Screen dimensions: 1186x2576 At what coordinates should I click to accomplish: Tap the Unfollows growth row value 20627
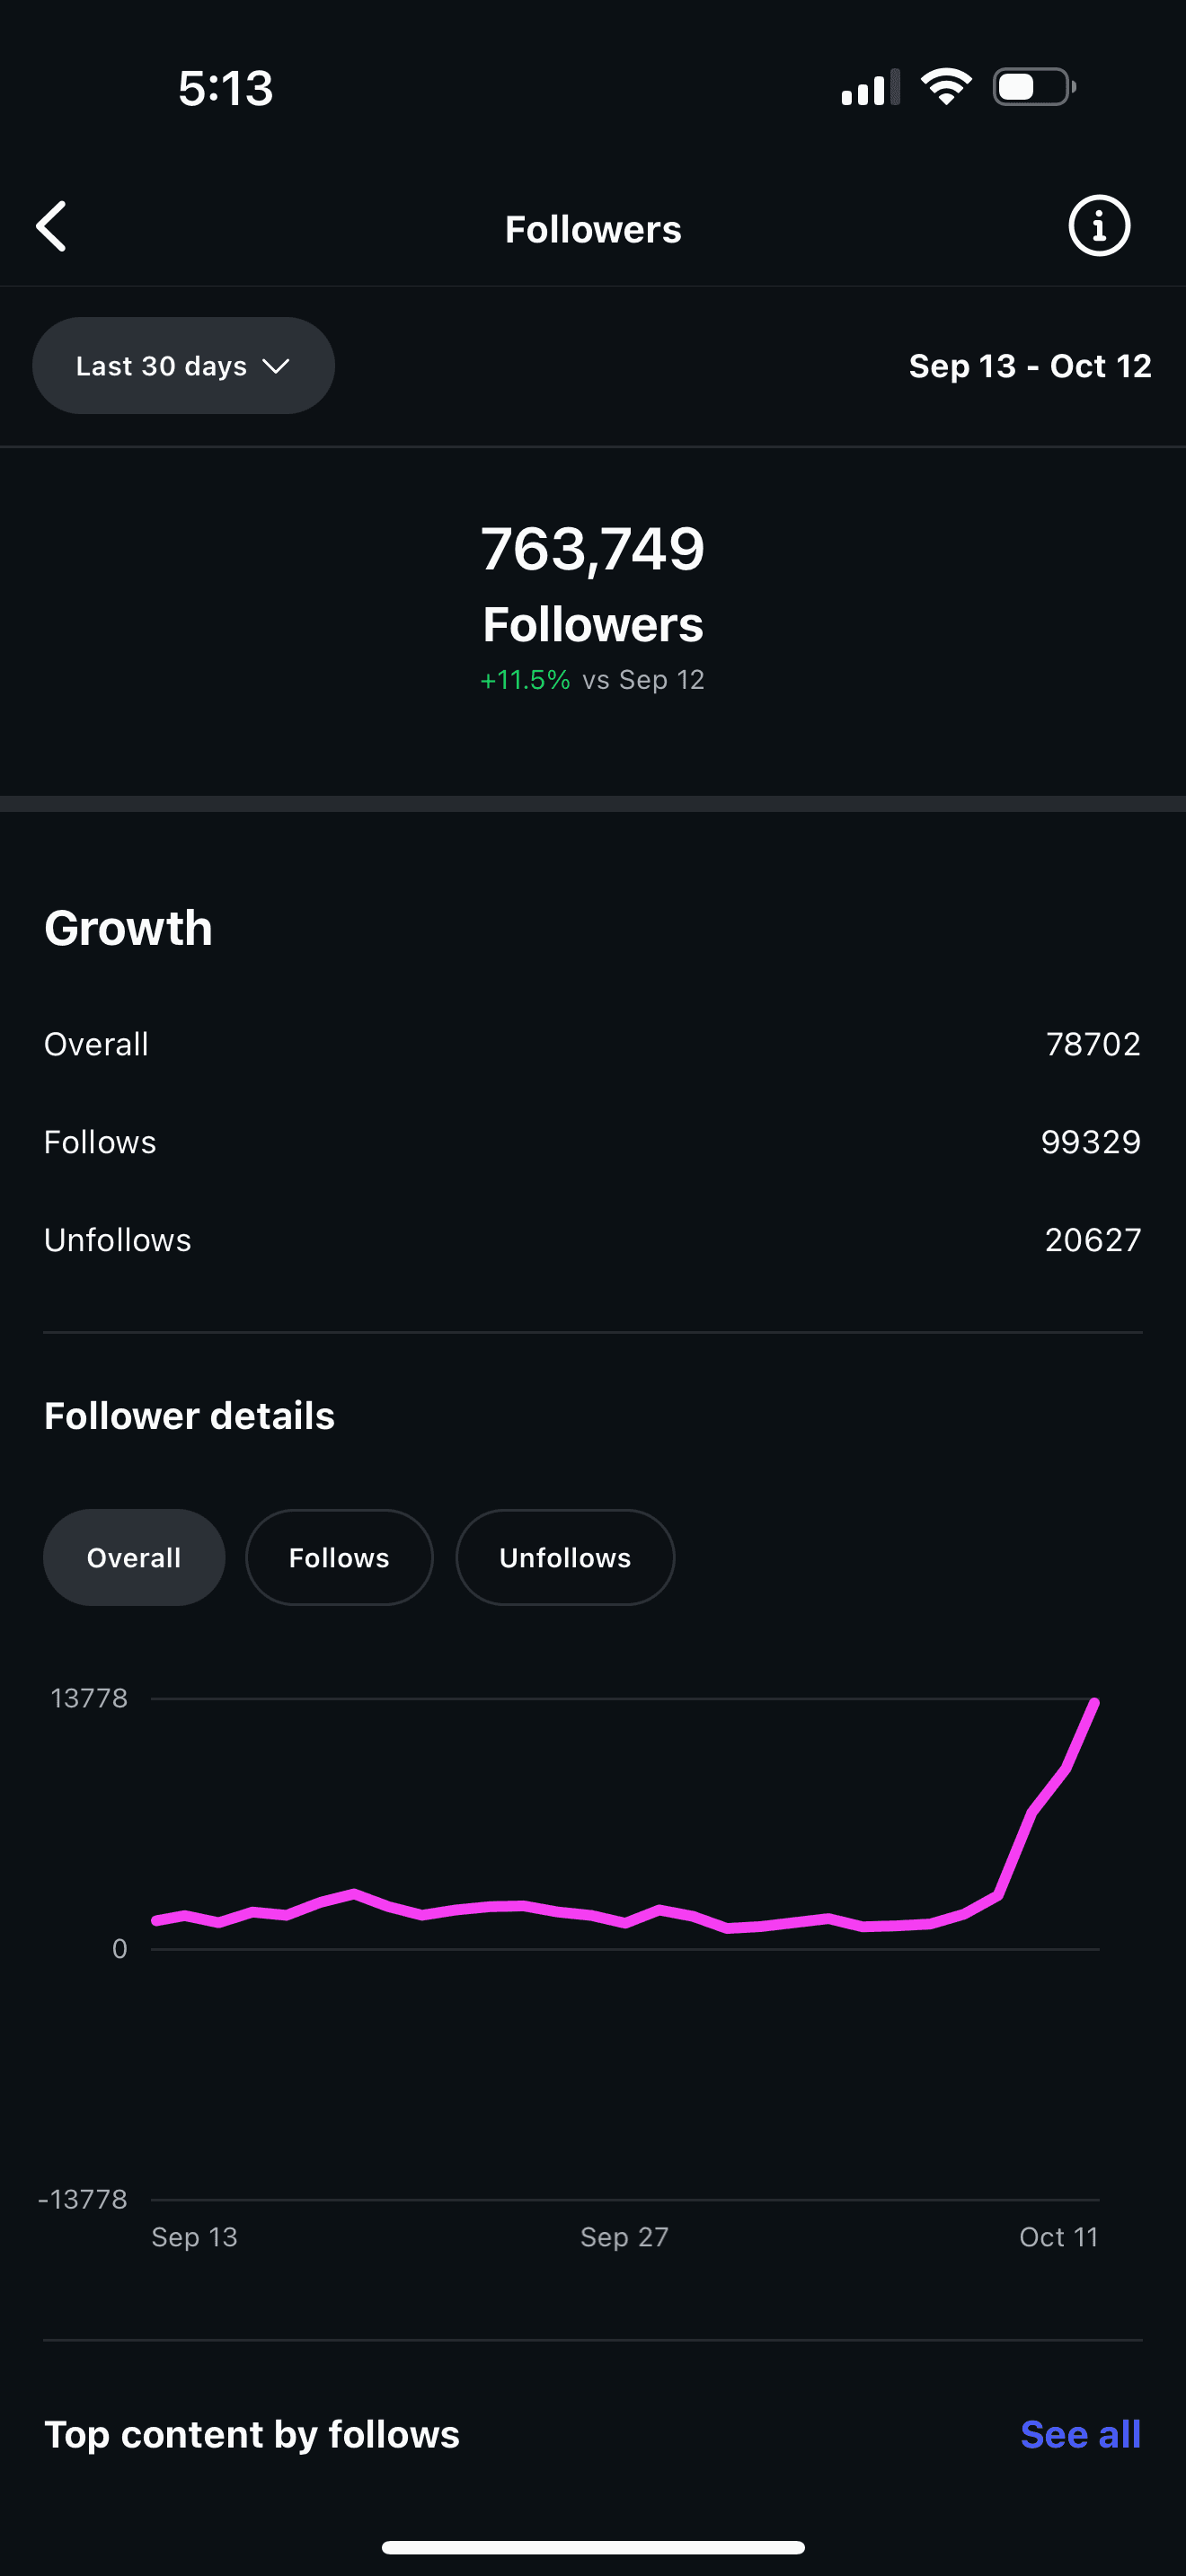[1092, 1240]
